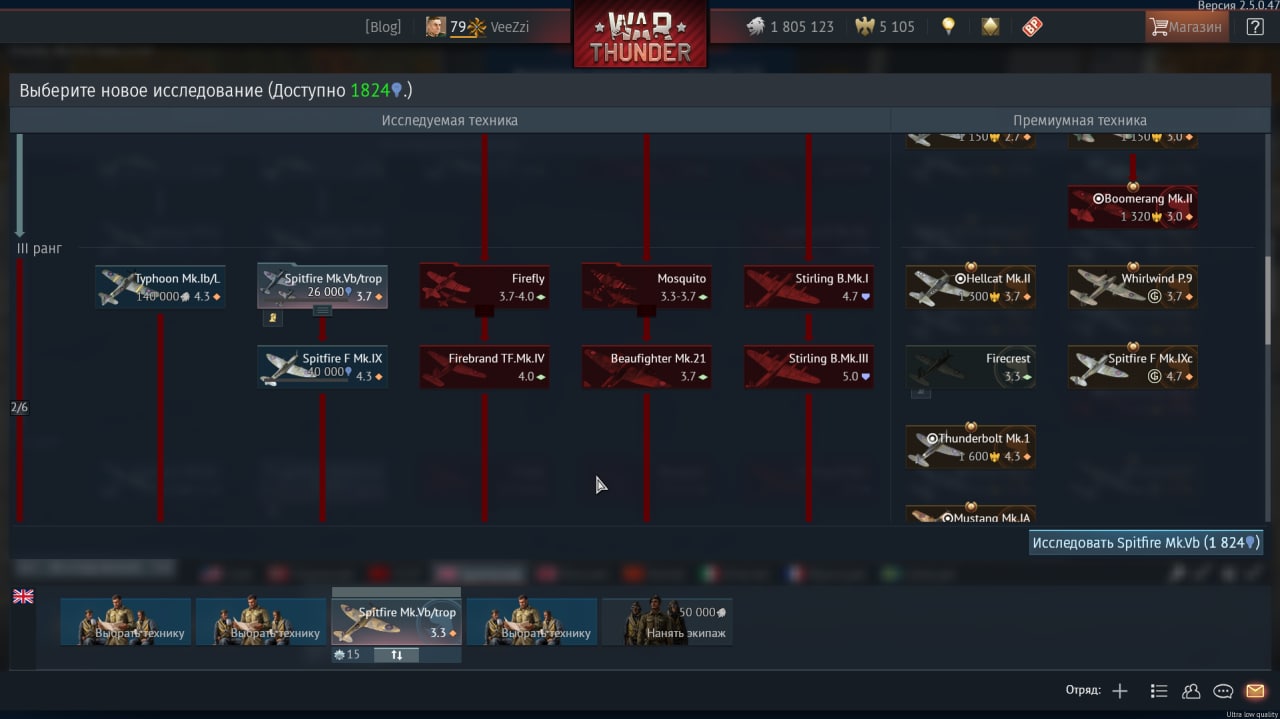This screenshot has height=719, width=1280.
Task: Toggle the swap arrows under Spitfire crew slot
Action: [x=397, y=655]
